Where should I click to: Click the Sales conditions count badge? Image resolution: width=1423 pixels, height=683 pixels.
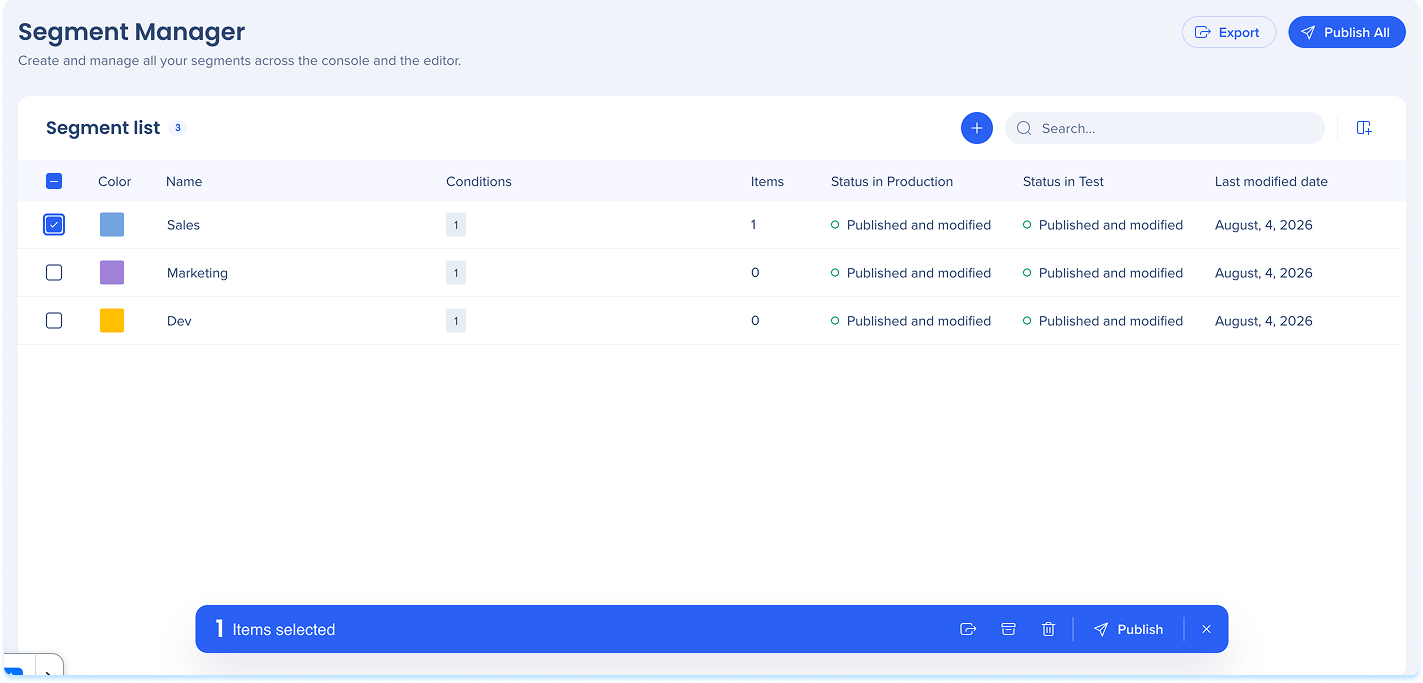click(x=456, y=225)
